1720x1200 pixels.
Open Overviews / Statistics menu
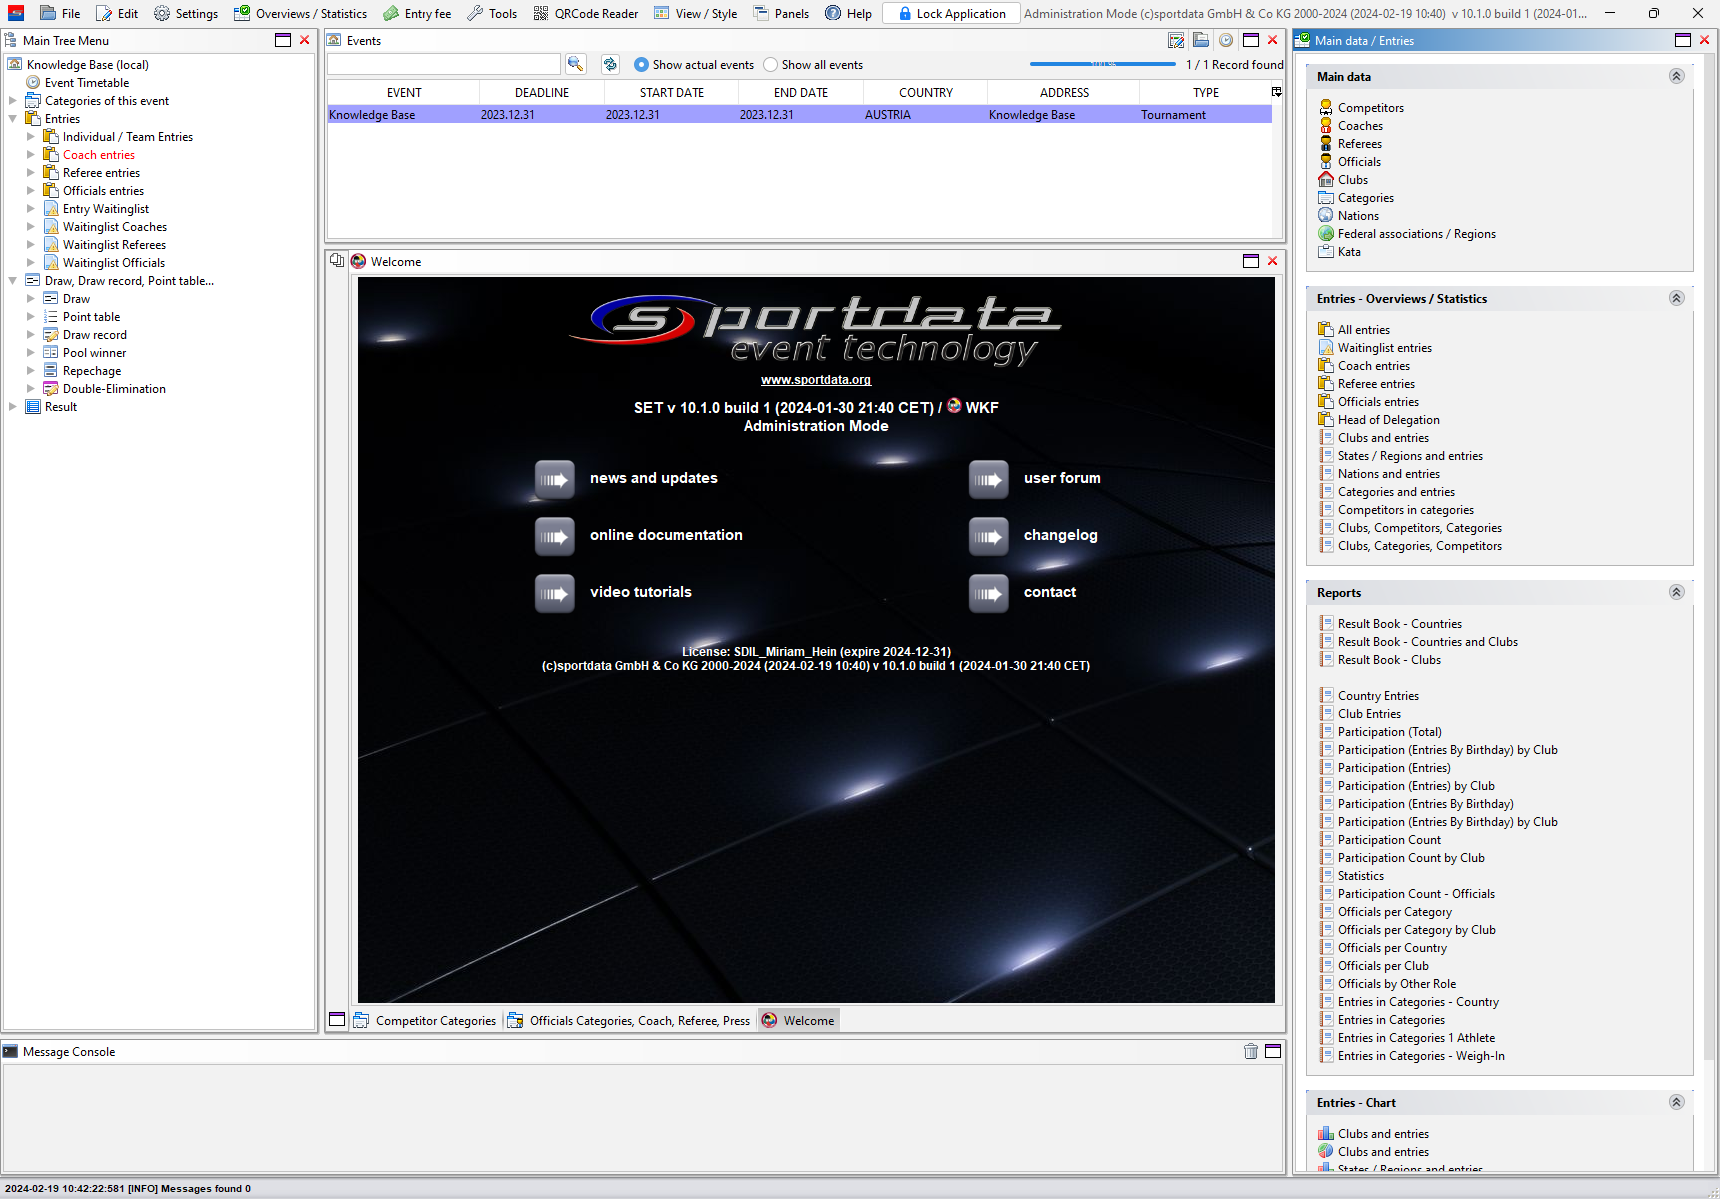(300, 13)
